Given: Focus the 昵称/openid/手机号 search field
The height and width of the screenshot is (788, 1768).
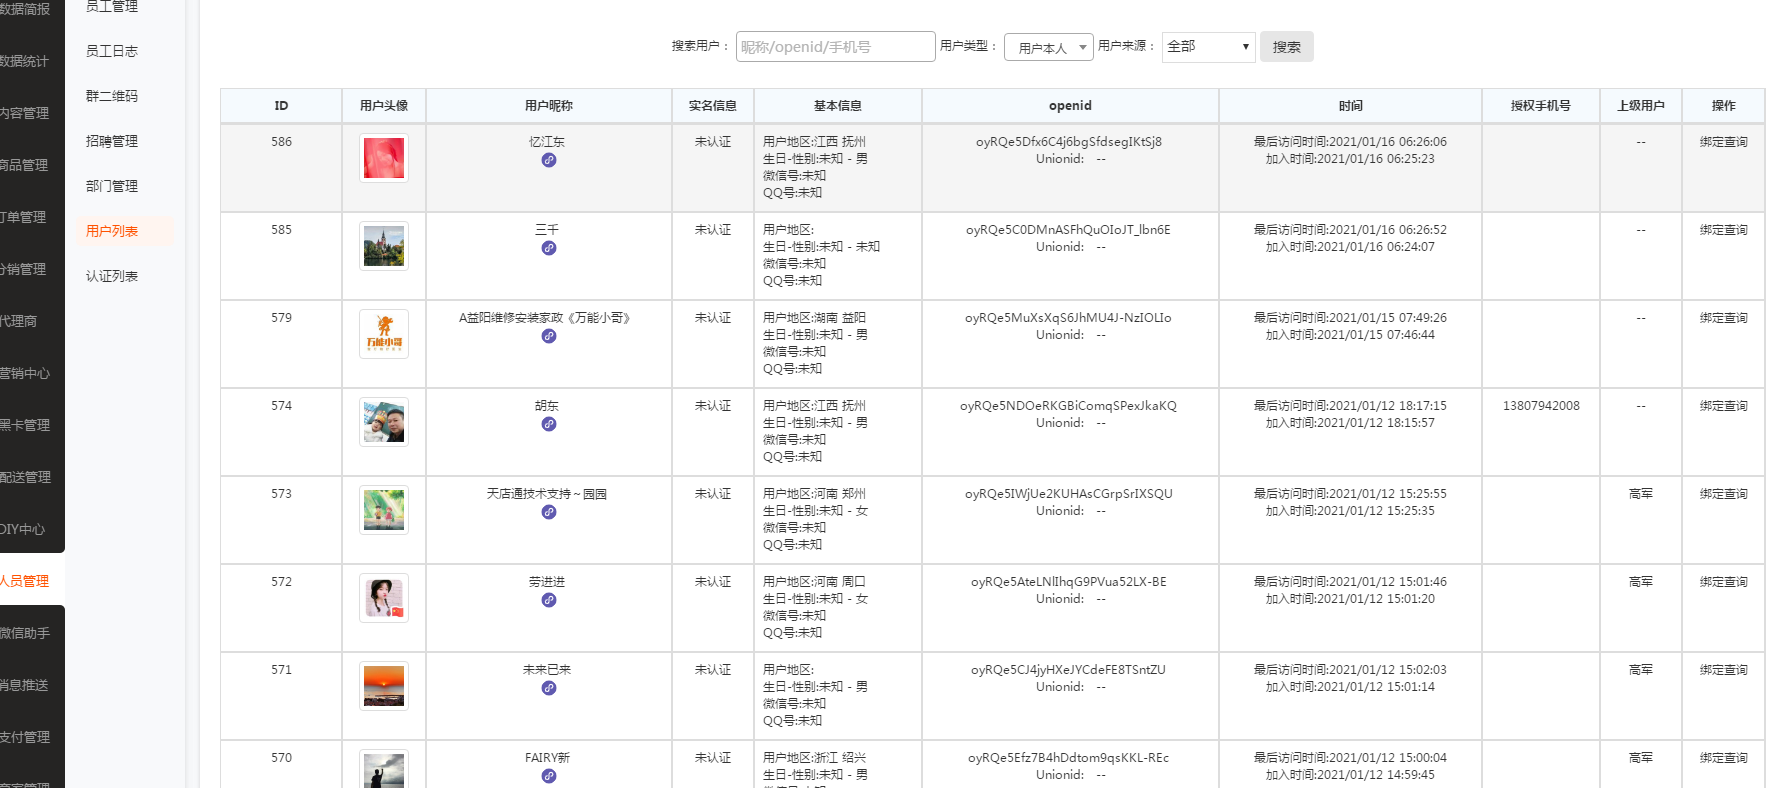Looking at the screenshot, I should [835, 47].
